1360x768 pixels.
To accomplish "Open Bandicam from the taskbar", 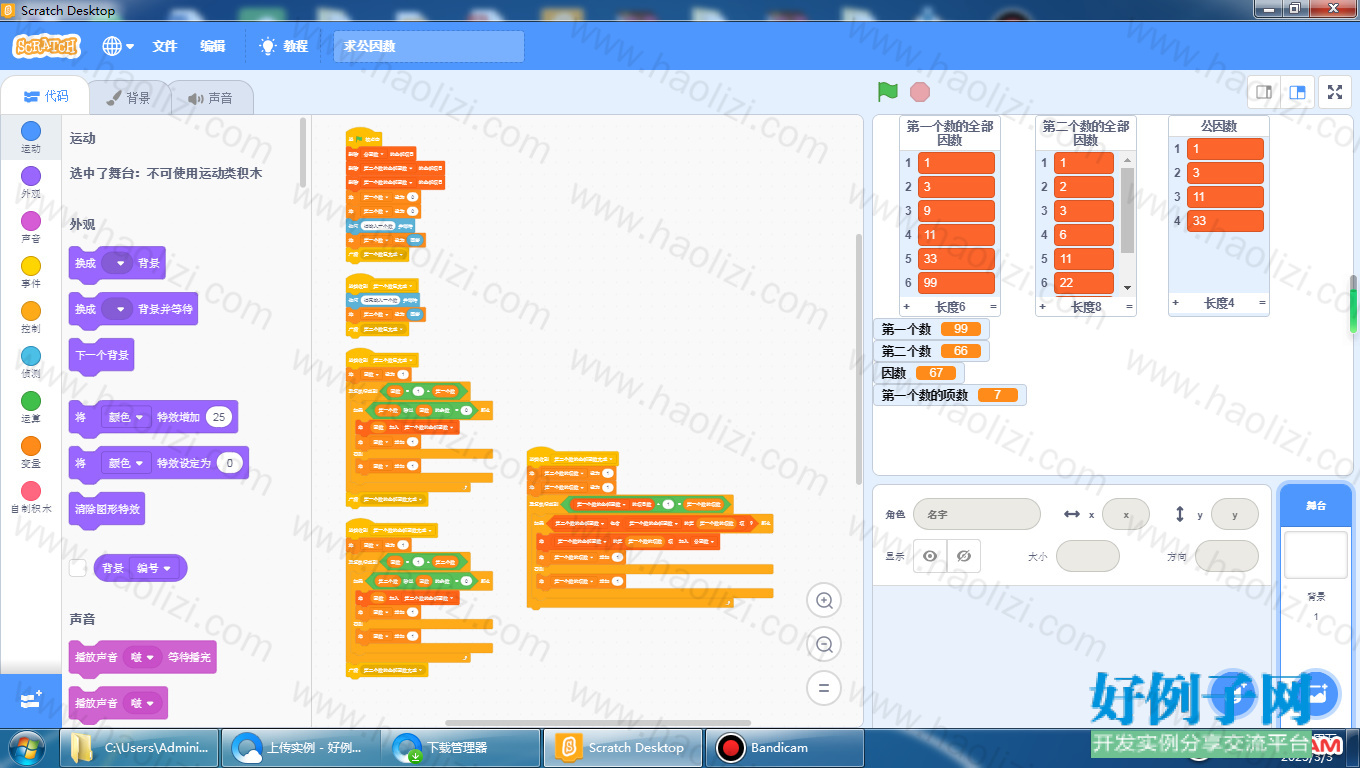I will [785, 747].
